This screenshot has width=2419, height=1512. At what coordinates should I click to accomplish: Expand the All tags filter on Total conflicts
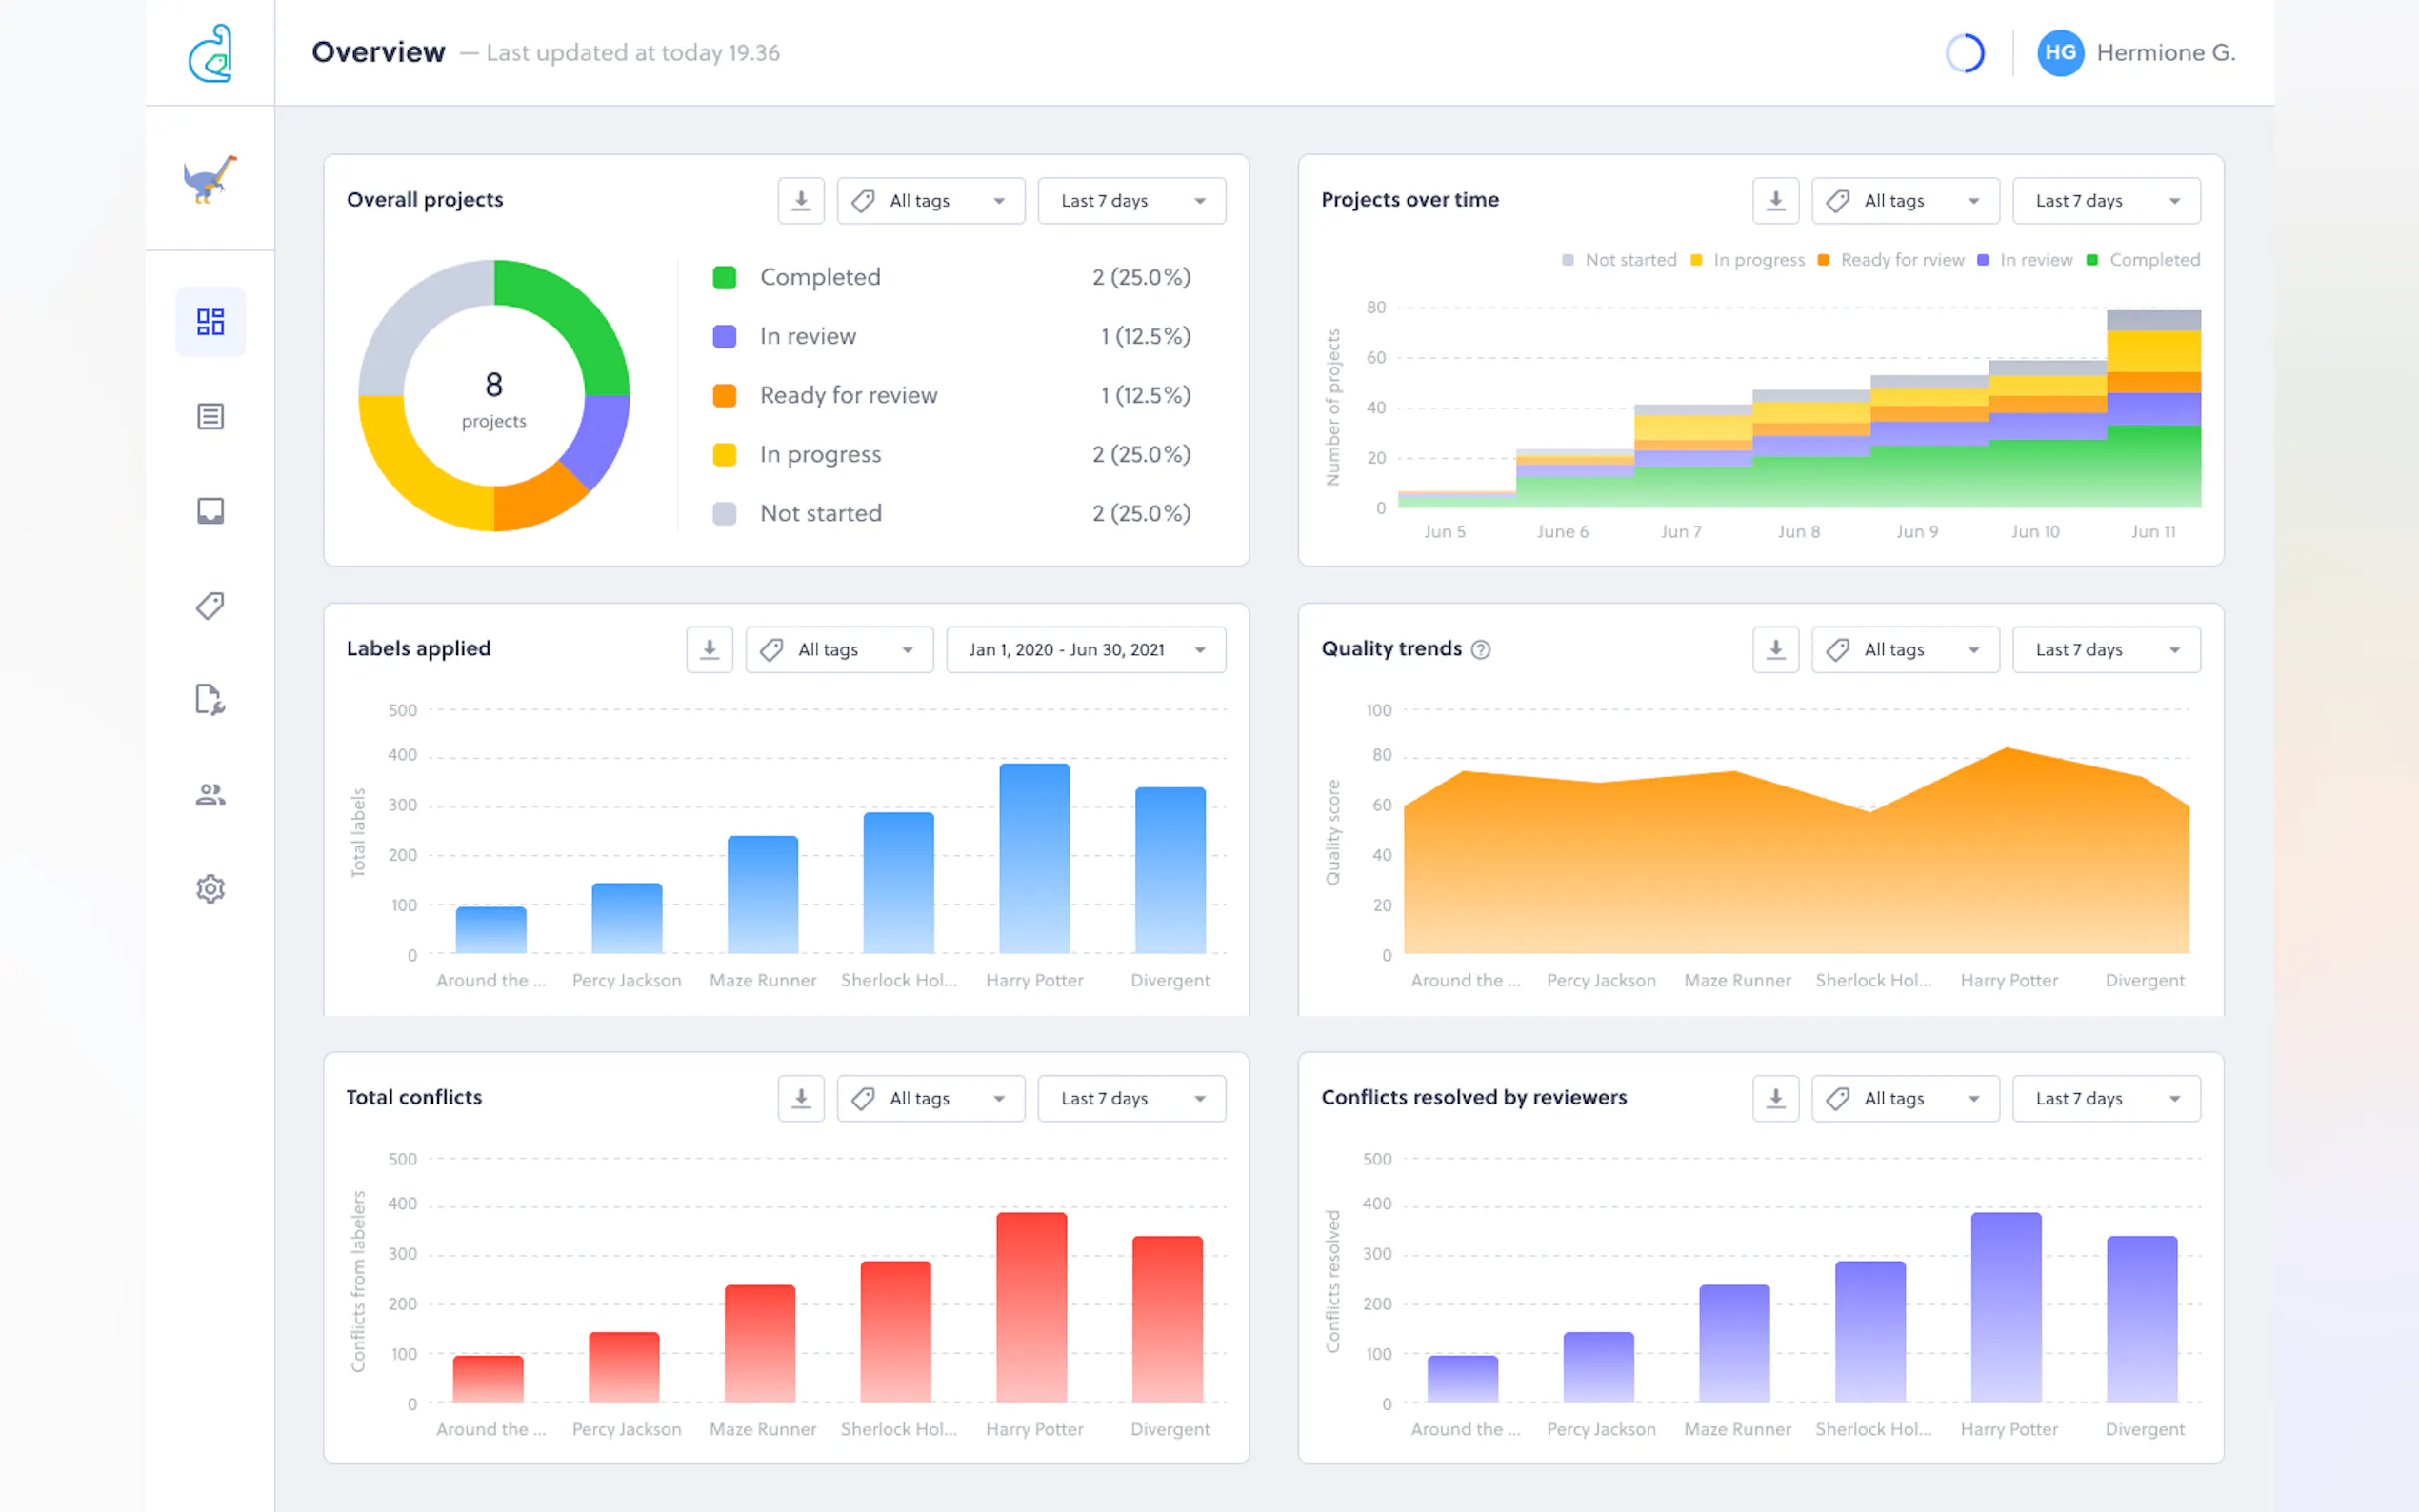pos(930,1097)
